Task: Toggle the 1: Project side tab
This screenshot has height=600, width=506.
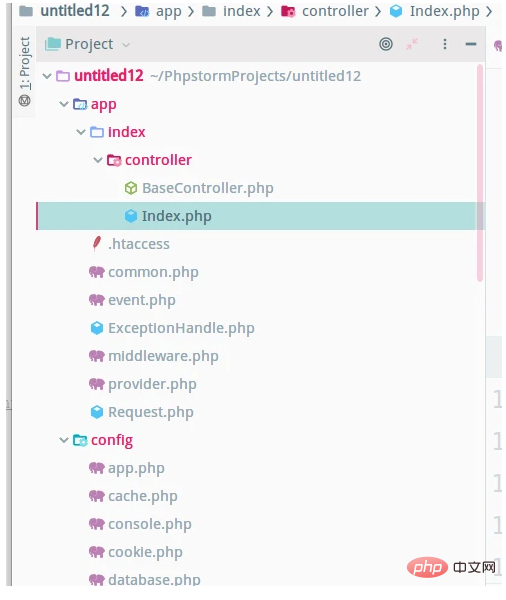Action: pyautogui.click(x=24, y=71)
